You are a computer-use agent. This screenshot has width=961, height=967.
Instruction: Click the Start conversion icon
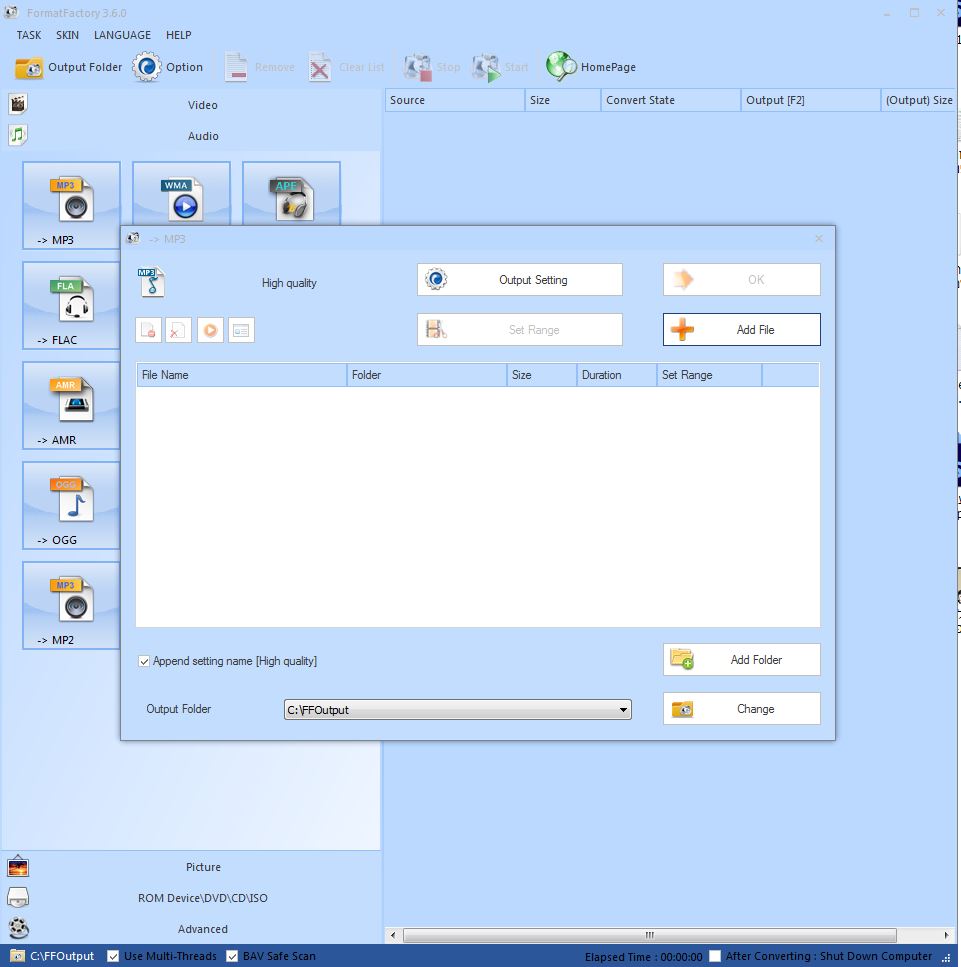tap(487, 67)
